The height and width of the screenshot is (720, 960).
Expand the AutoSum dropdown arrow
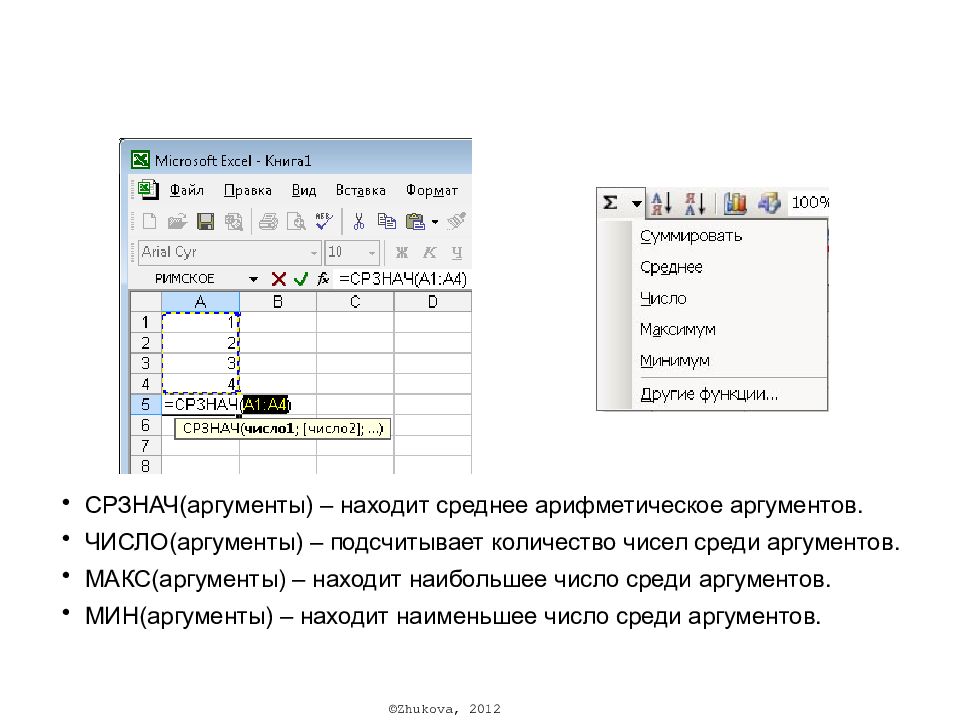(637, 203)
